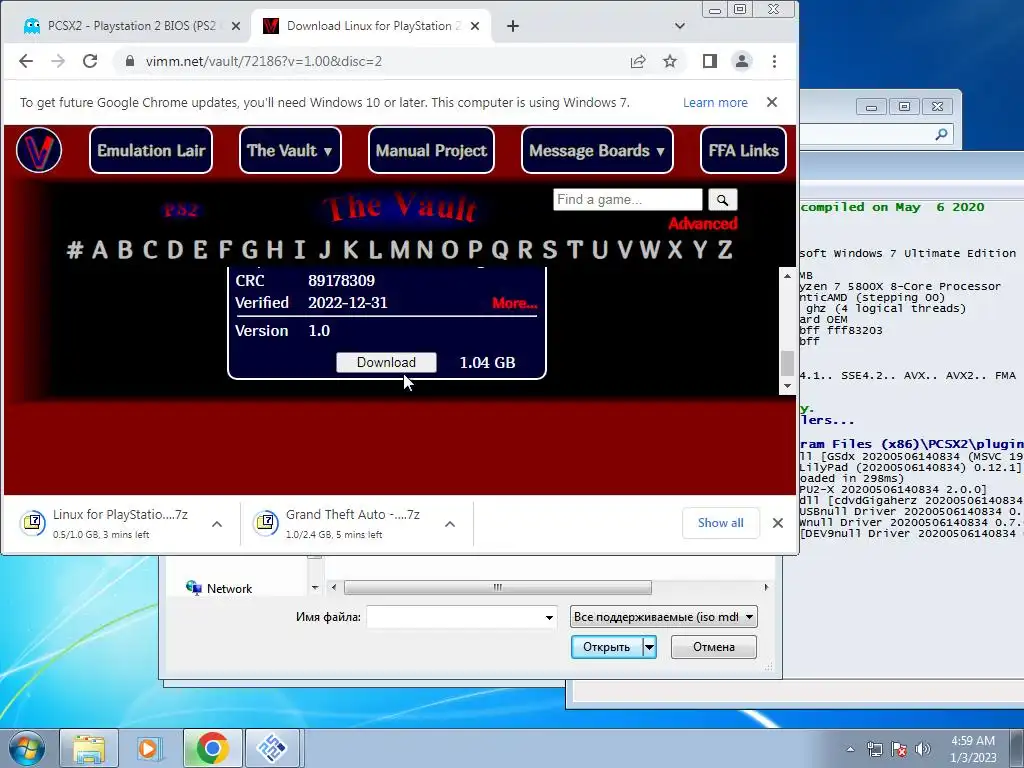This screenshot has height=768, width=1024.
Task: Browse games starting with A
Action: tap(100, 249)
